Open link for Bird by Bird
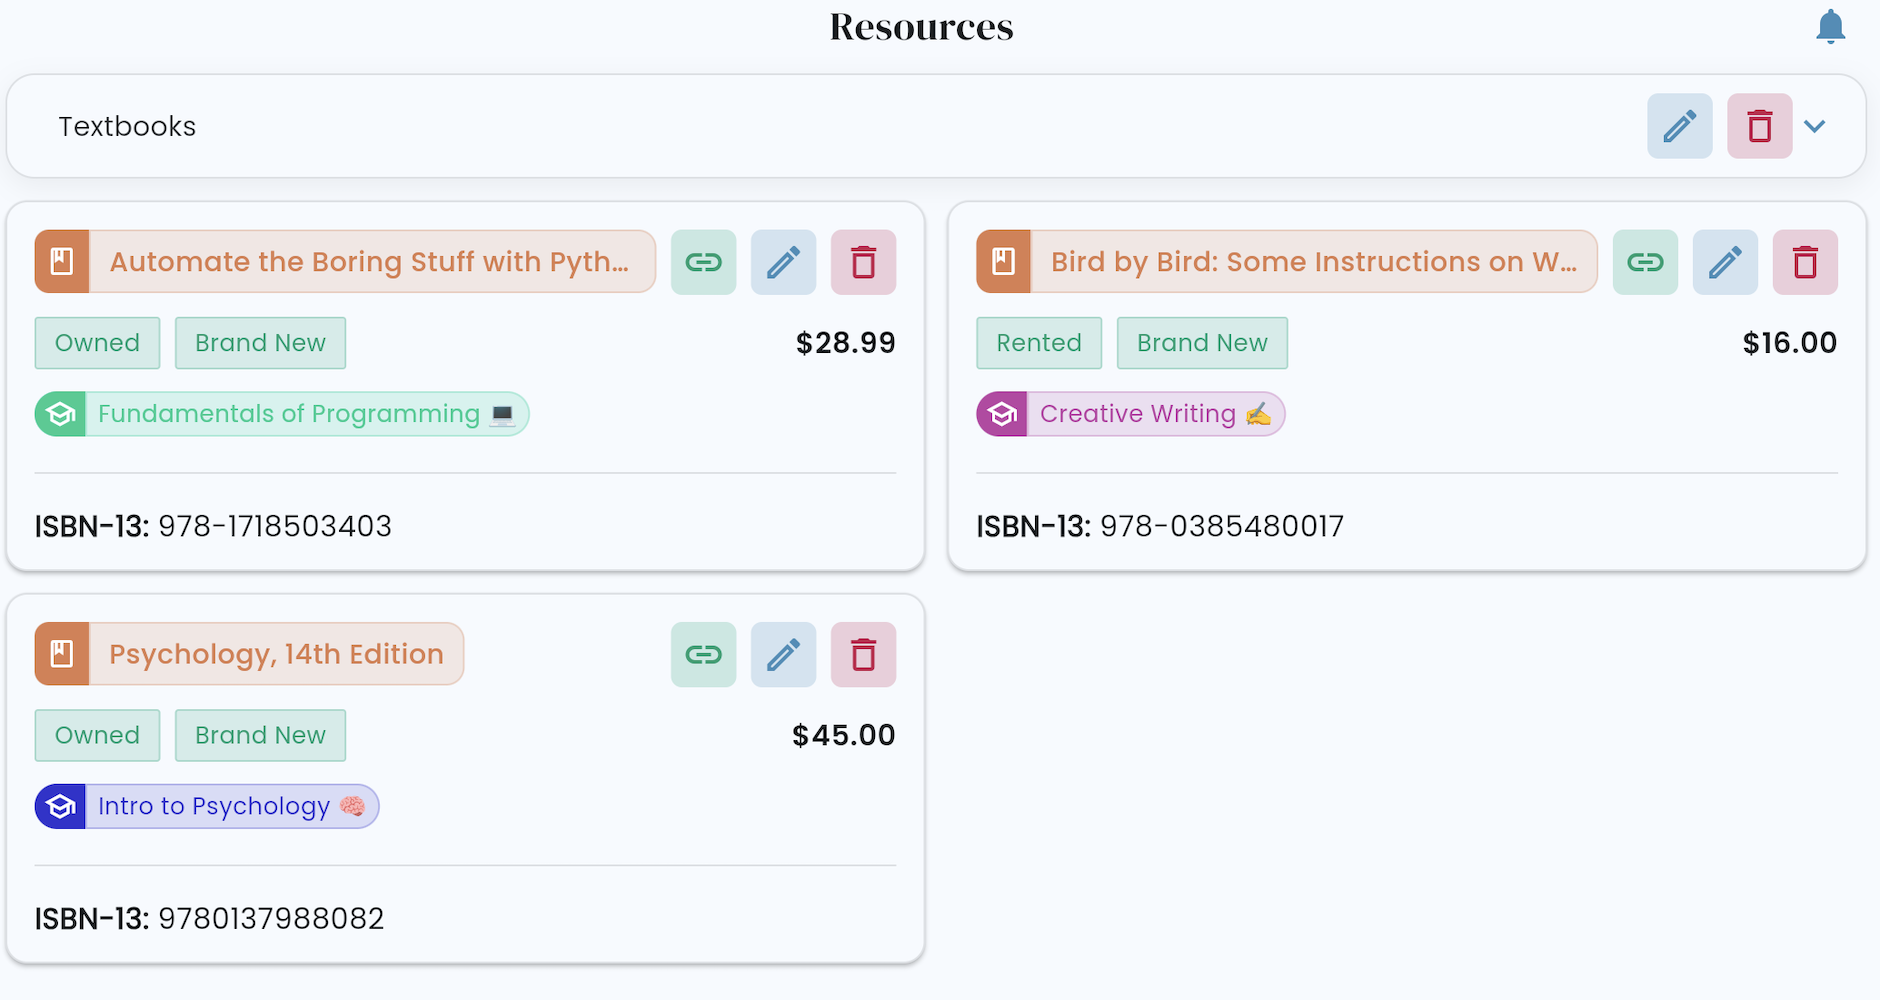Image resolution: width=1880 pixels, height=1000 pixels. (1645, 262)
